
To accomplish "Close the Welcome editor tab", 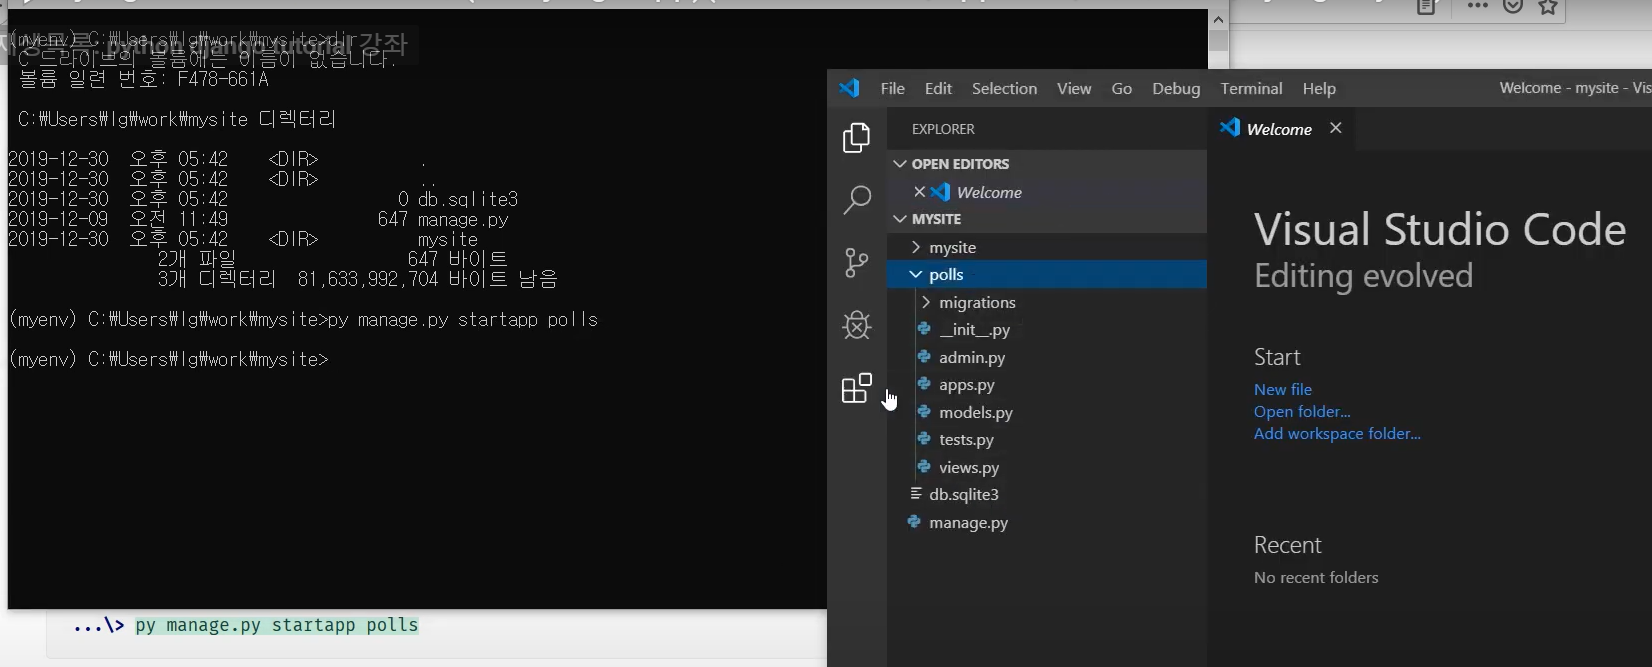I will [1335, 128].
